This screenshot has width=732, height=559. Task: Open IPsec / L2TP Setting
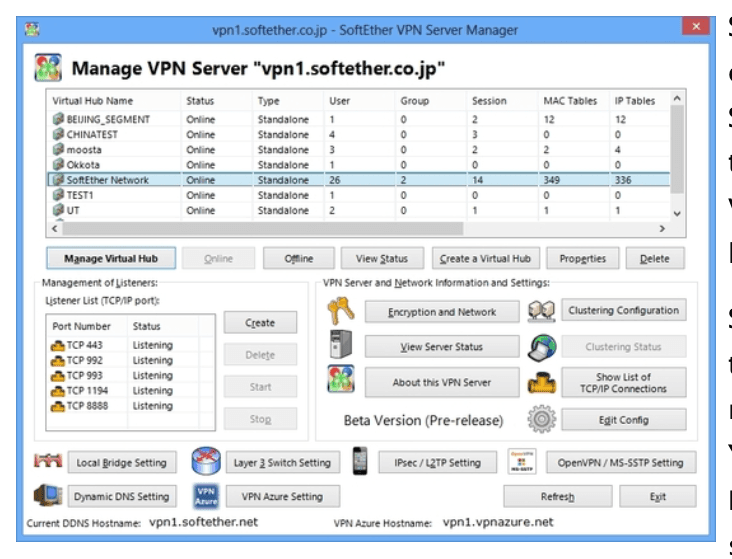pyautogui.click(x=437, y=462)
